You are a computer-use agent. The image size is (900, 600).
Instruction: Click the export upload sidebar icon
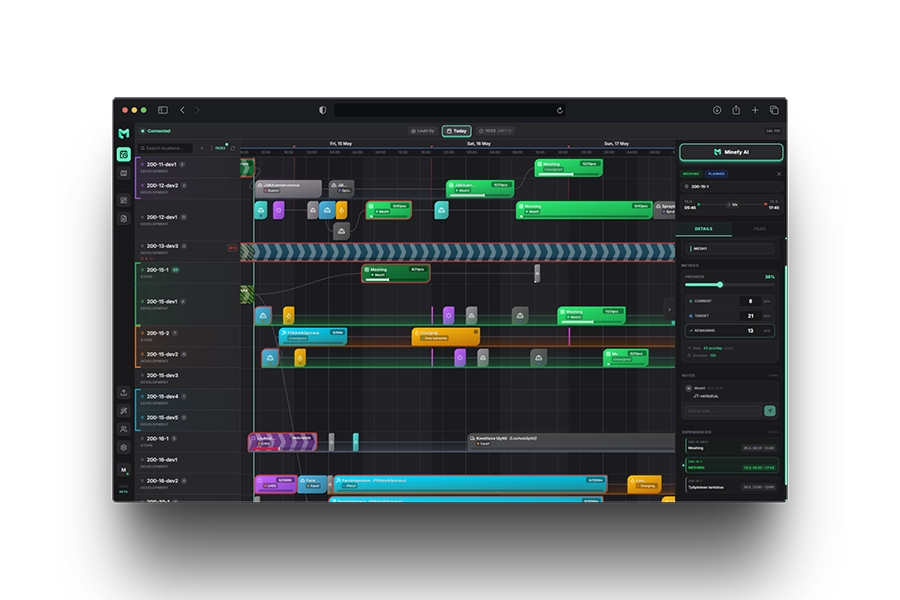(x=123, y=393)
